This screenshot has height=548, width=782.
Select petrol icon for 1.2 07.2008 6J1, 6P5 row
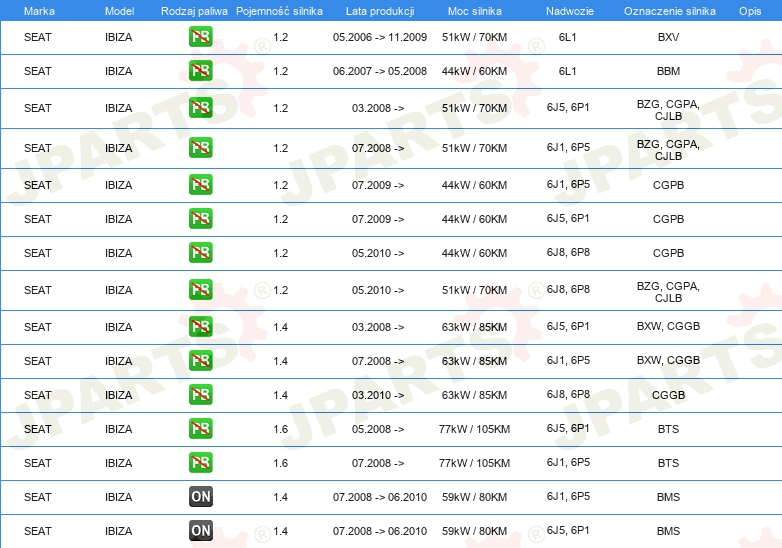click(200, 148)
